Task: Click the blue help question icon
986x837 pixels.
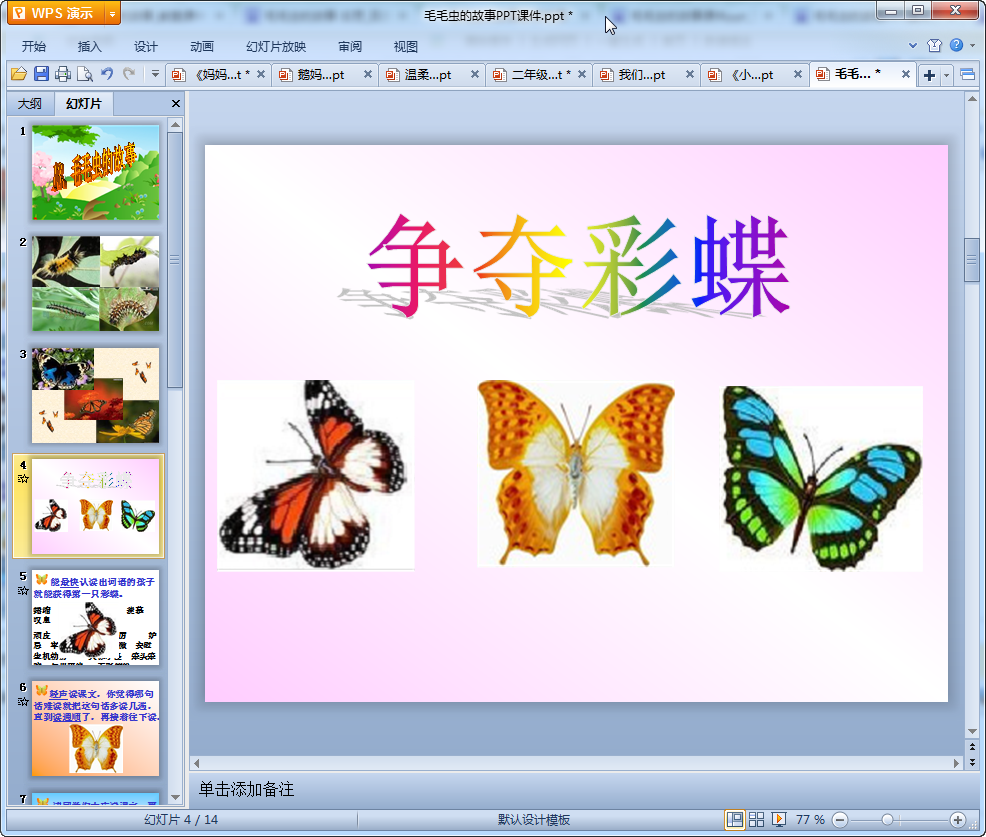Action: pyautogui.click(x=956, y=45)
